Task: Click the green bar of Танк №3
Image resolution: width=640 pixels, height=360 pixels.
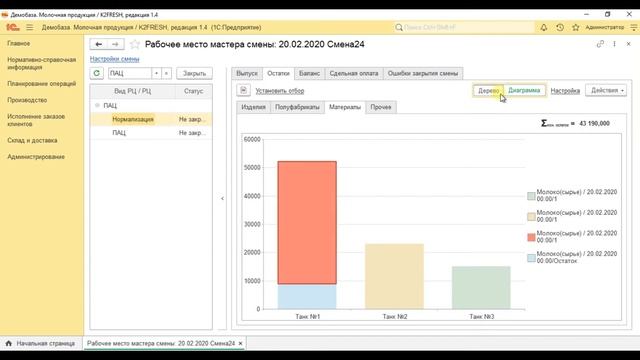Action: (x=481, y=288)
